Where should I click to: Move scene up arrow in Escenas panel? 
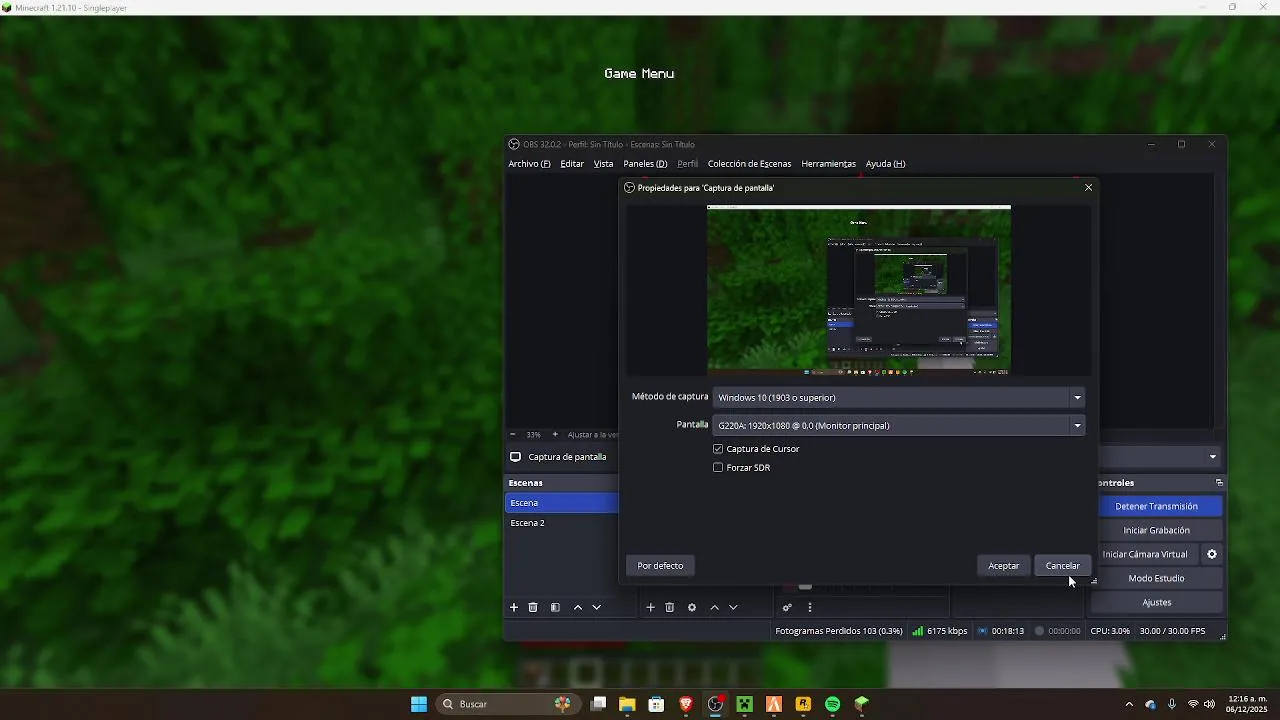coord(578,607)
